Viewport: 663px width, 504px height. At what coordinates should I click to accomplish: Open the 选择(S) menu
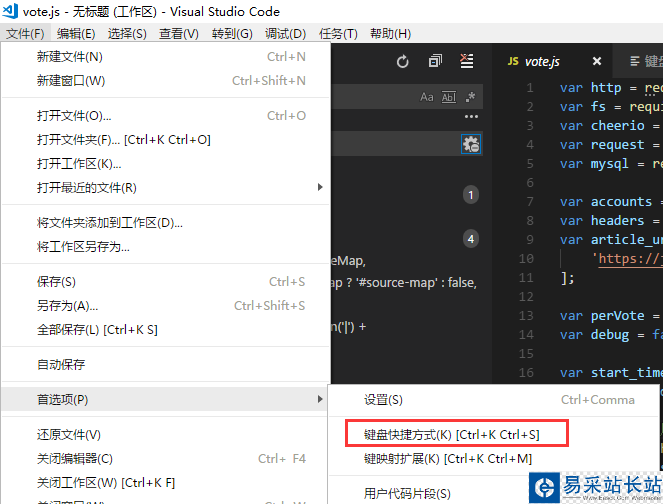(127, 33)
